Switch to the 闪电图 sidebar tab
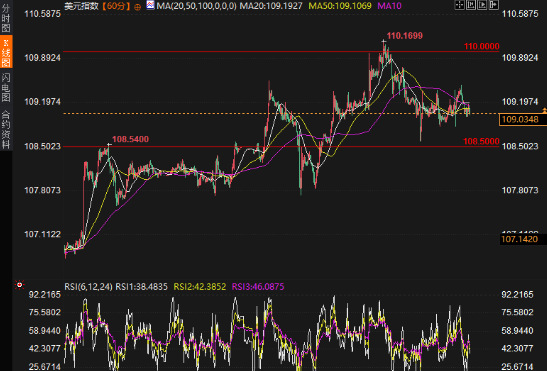Image resolution: width=547 pixels, height=371 pixels. 6,87
